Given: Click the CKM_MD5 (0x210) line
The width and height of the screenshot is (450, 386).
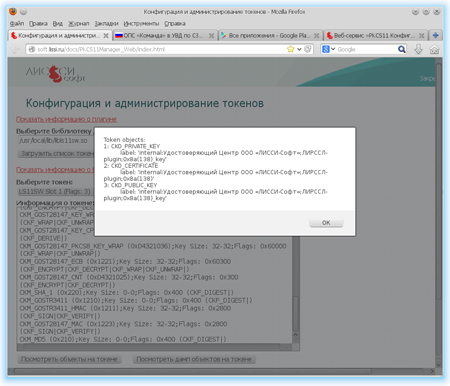Looking at the screenshot, I should [x=123, y=339].
